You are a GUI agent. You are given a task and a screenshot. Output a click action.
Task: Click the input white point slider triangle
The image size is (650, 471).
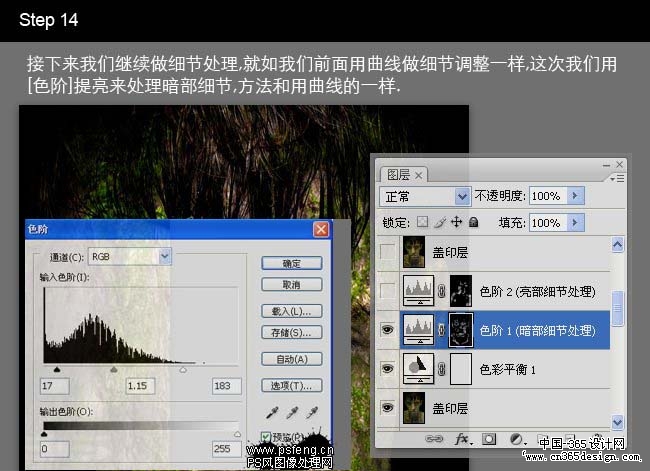pos(183,369)
